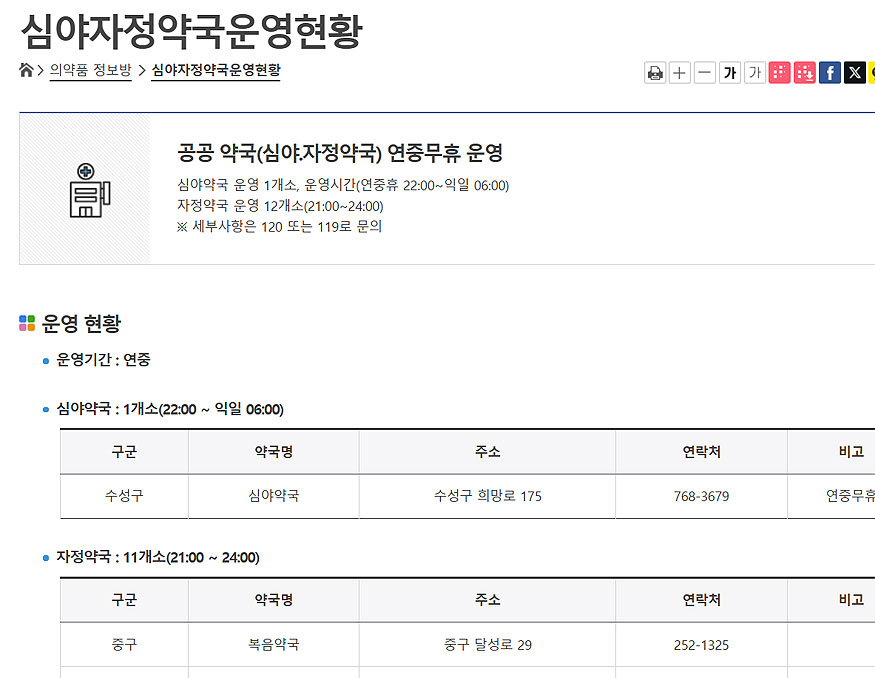Click the pharmacy building illustration icon
The width and height of the screenshot is (875, 678).
point(89,193)
